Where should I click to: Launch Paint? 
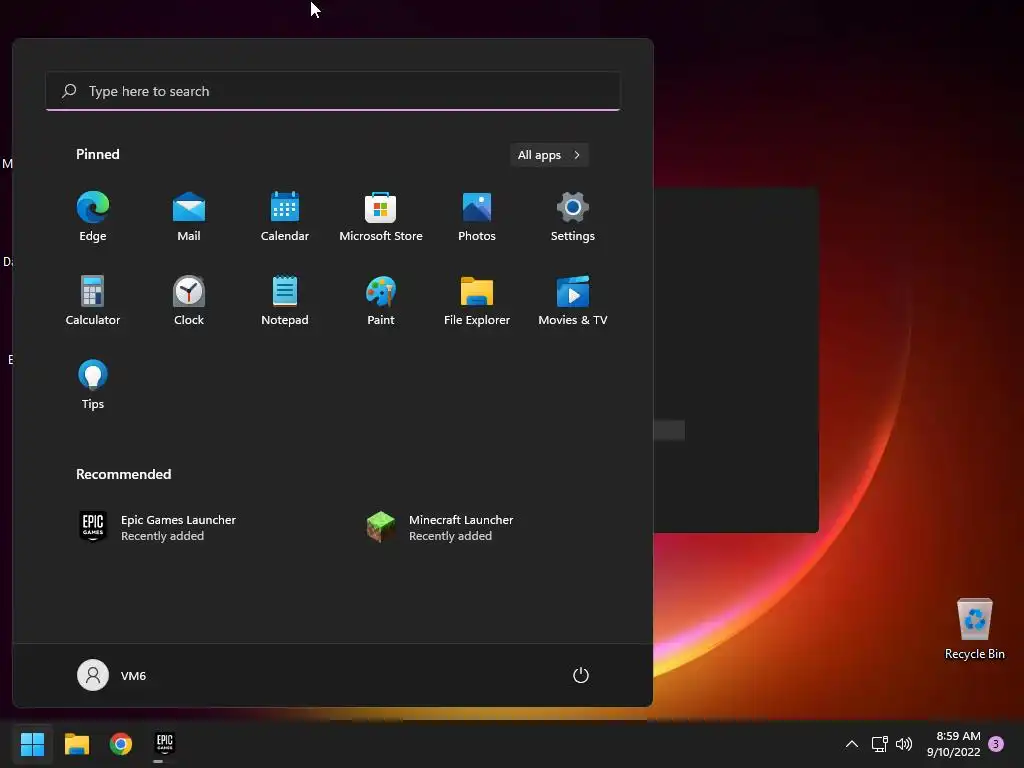(x=381, y=301)
